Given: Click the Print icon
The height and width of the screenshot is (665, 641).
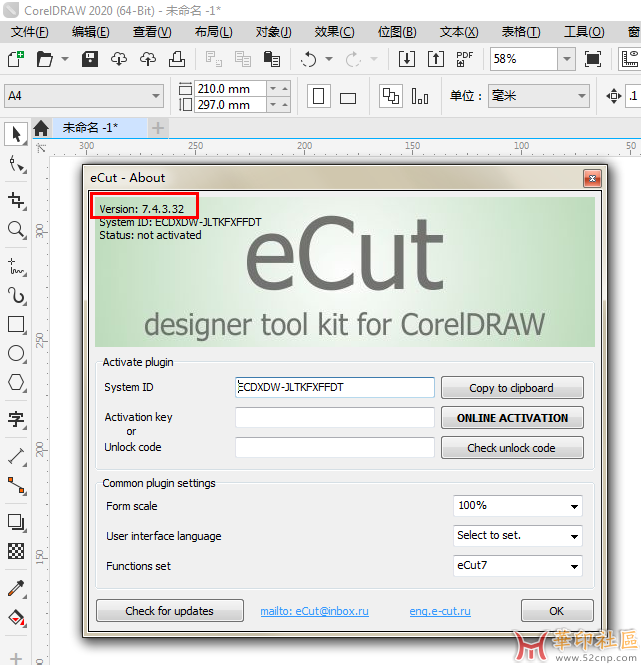Looking at the screenshot, I should tap(177, 59).
